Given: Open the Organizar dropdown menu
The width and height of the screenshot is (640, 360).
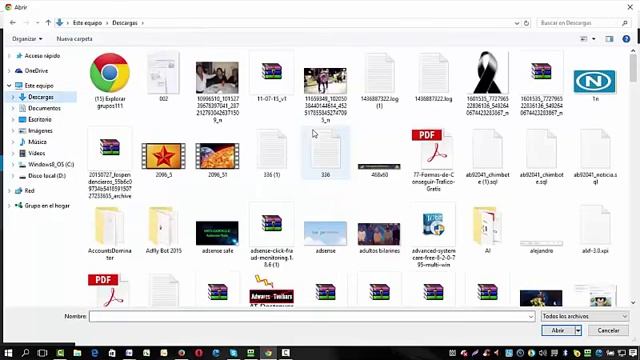Looking at the screenshot, I should pos(27,39).
